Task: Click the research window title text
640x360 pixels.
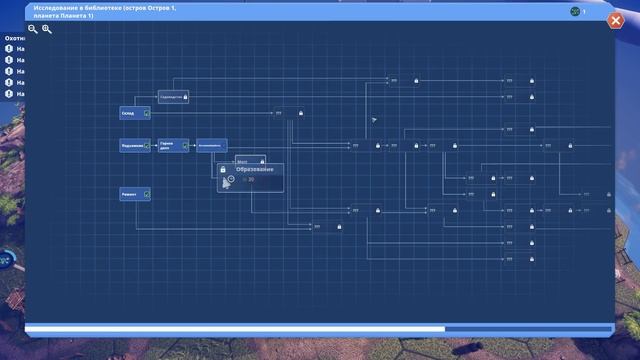Action: coord(104,11)
